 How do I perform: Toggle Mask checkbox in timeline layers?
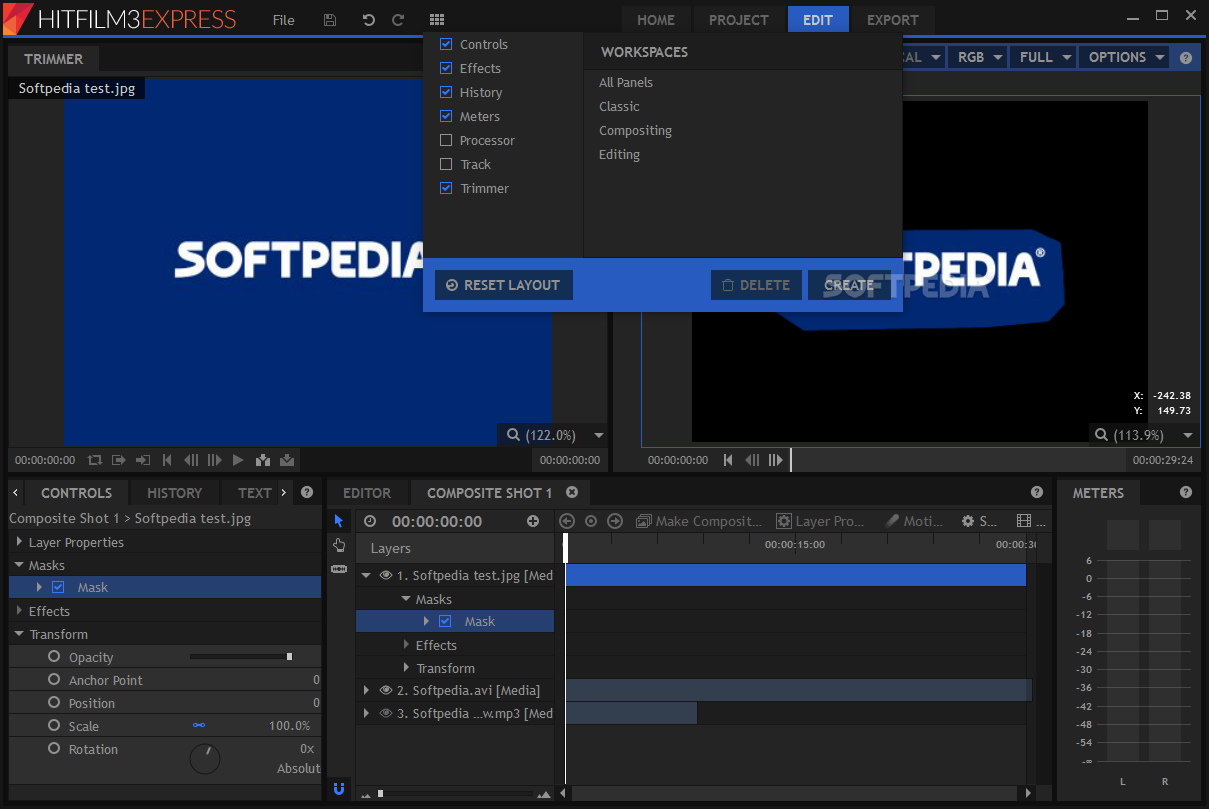click(x=445, y=621)
